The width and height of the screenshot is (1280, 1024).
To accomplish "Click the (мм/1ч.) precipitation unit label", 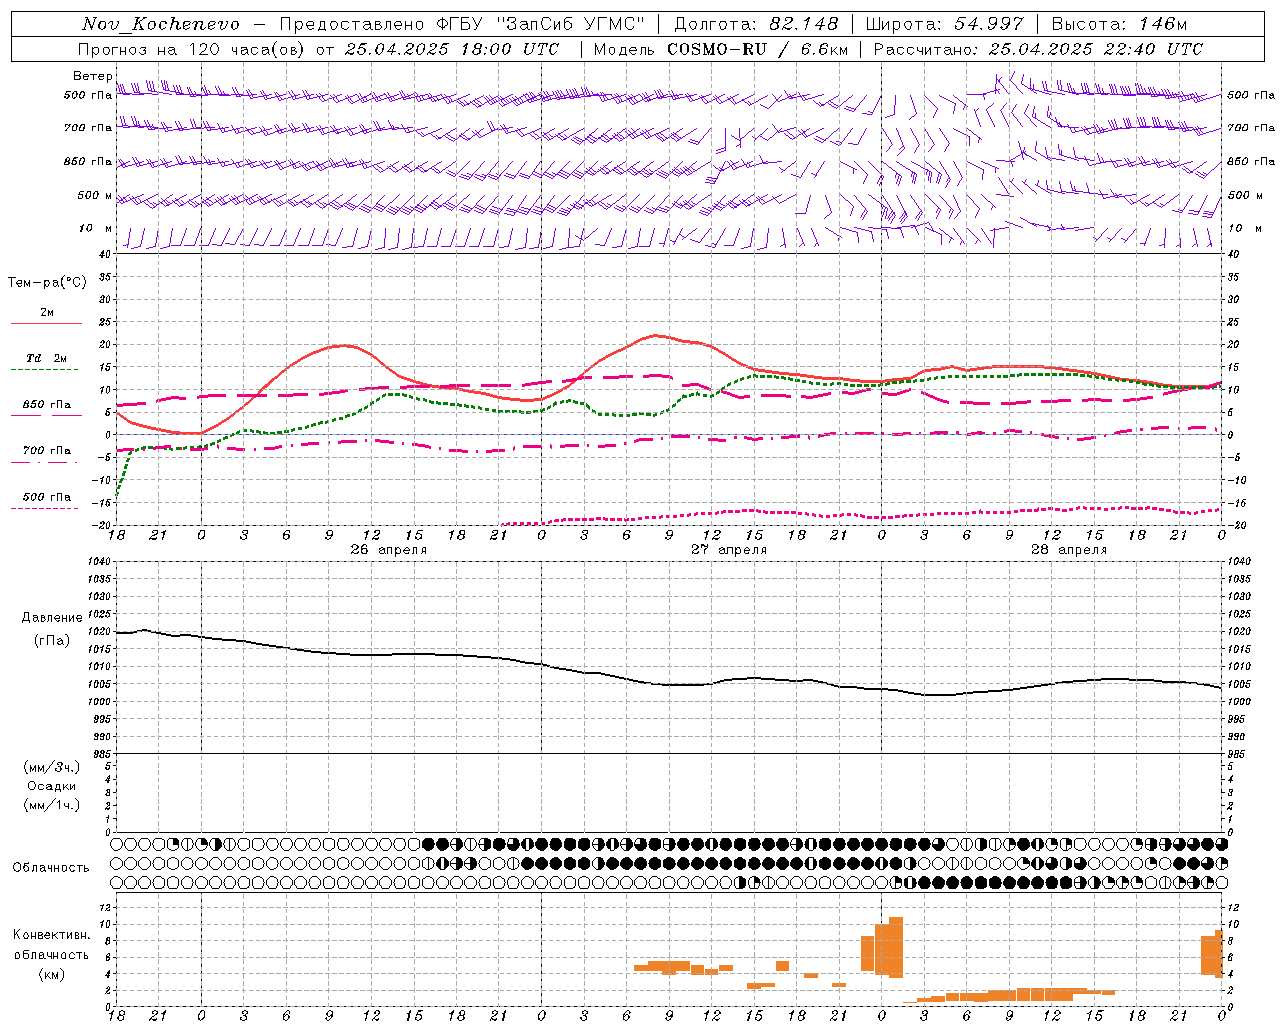I will 52,805.
